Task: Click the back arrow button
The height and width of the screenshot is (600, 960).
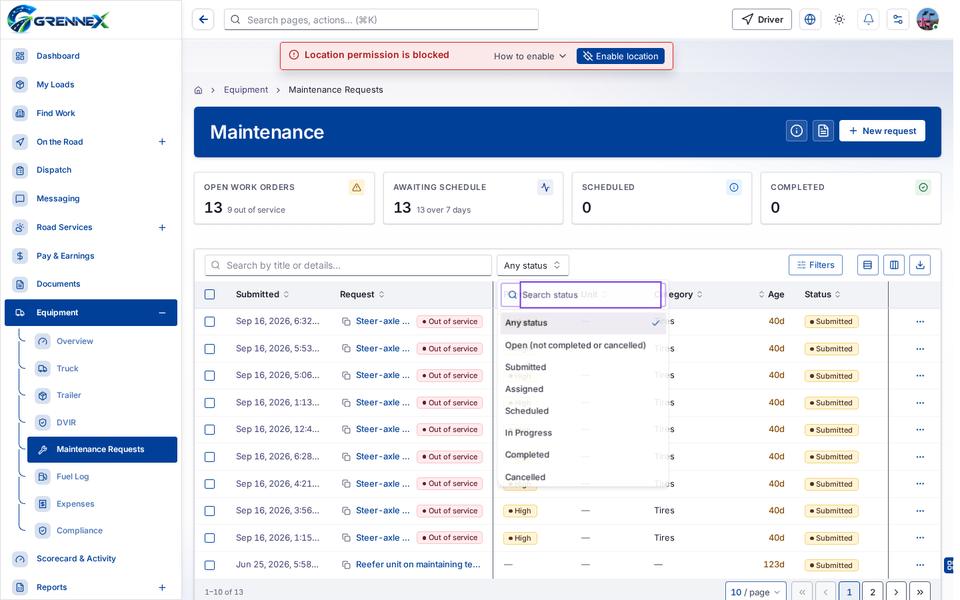Action: (x=203, y=20)
